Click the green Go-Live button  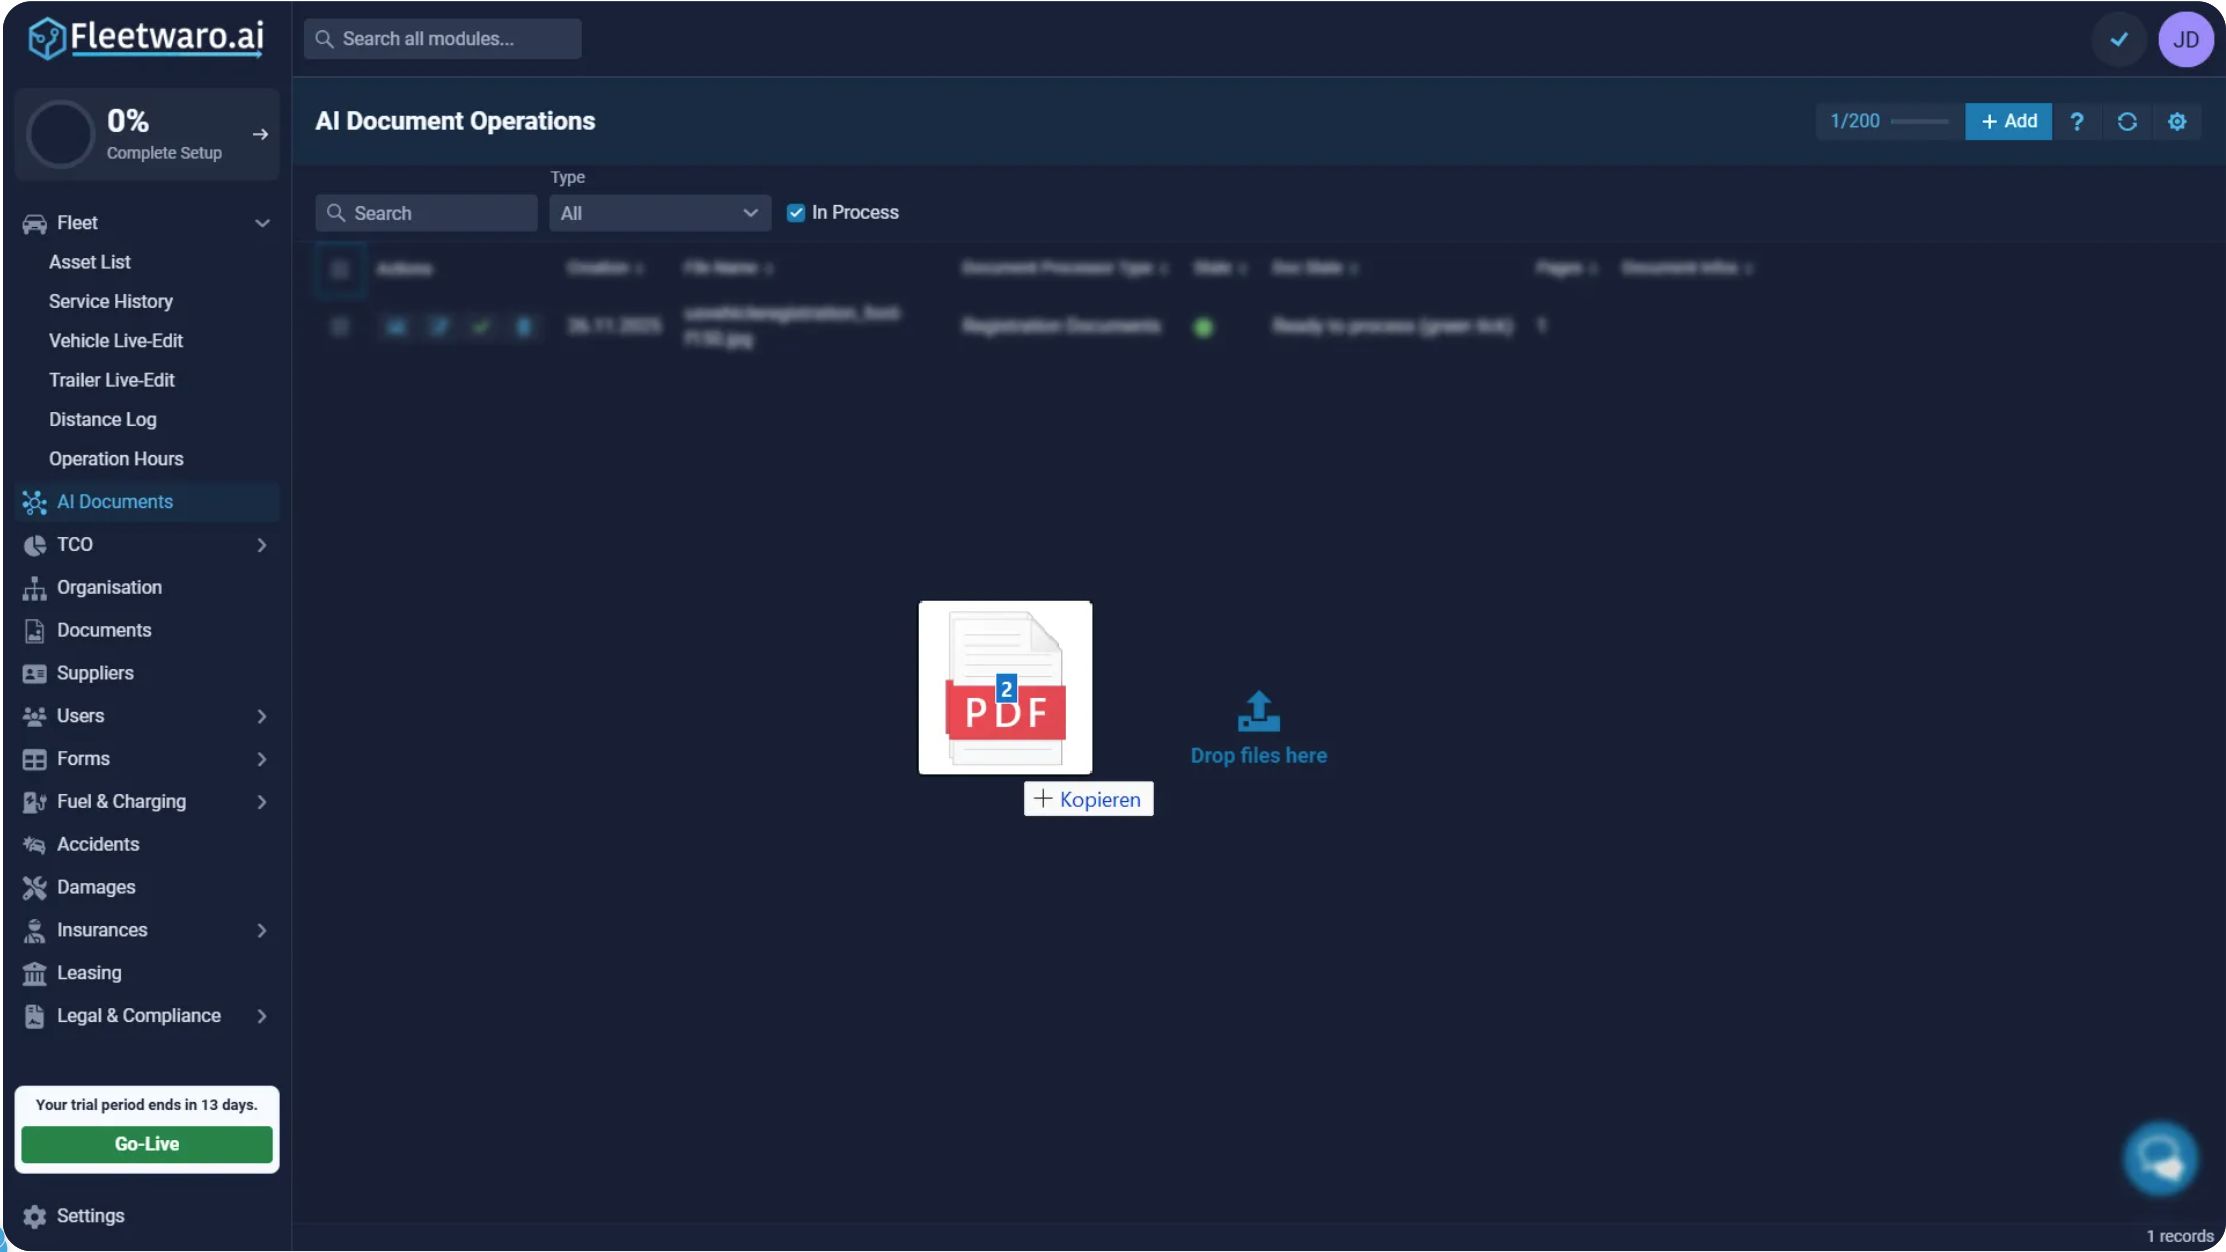pos(147,1144)
